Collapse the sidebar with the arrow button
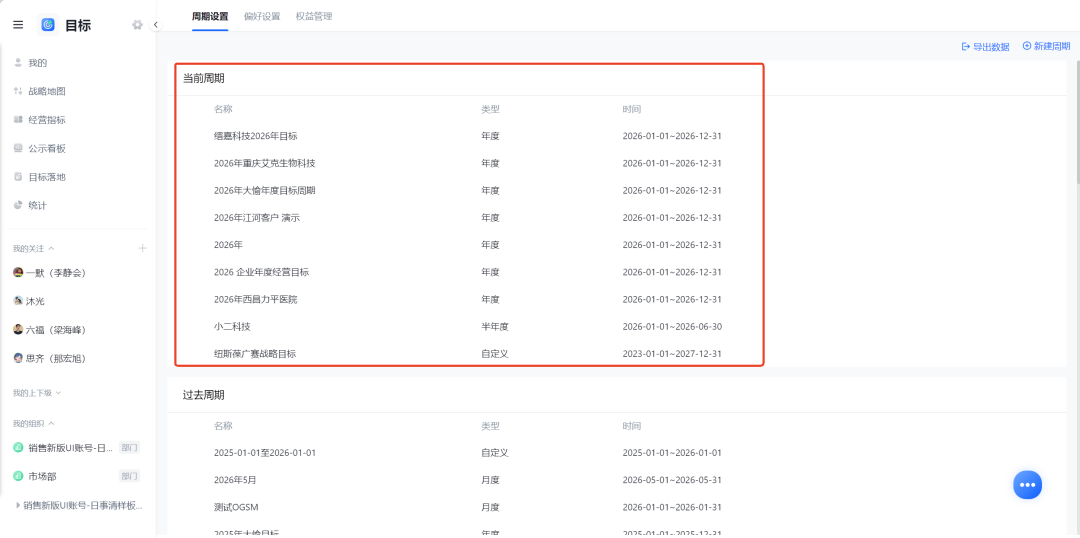This screenshot has width=1080, height=538. [156, 25]
